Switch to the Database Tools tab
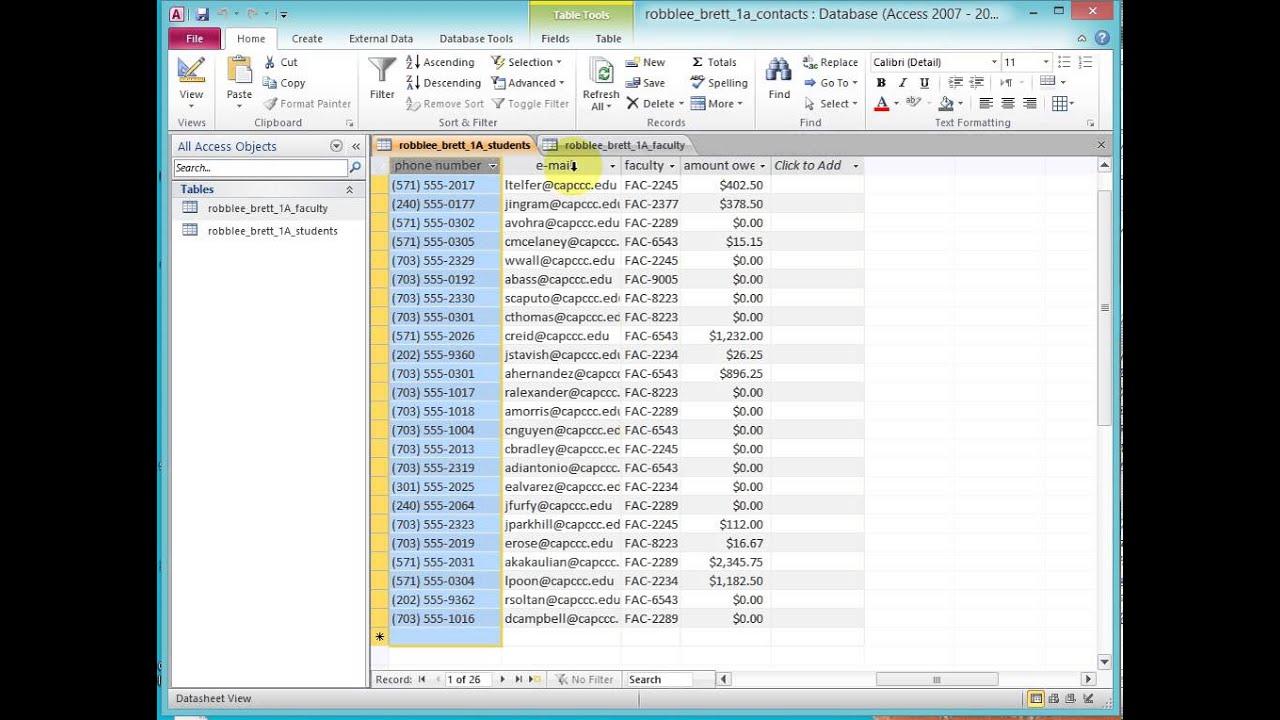1280x720 pixels. coord(476,38)
